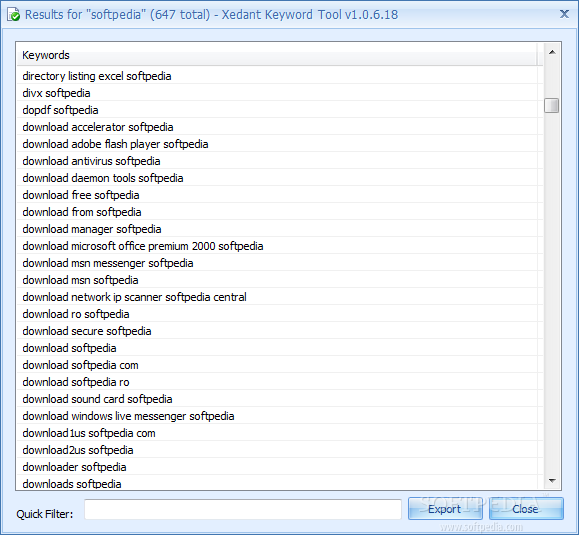Screen dimensions: 579x535
Task: Click the vertical scrollbar thumb
Action: pyautogui.click(x=552, y=105)
